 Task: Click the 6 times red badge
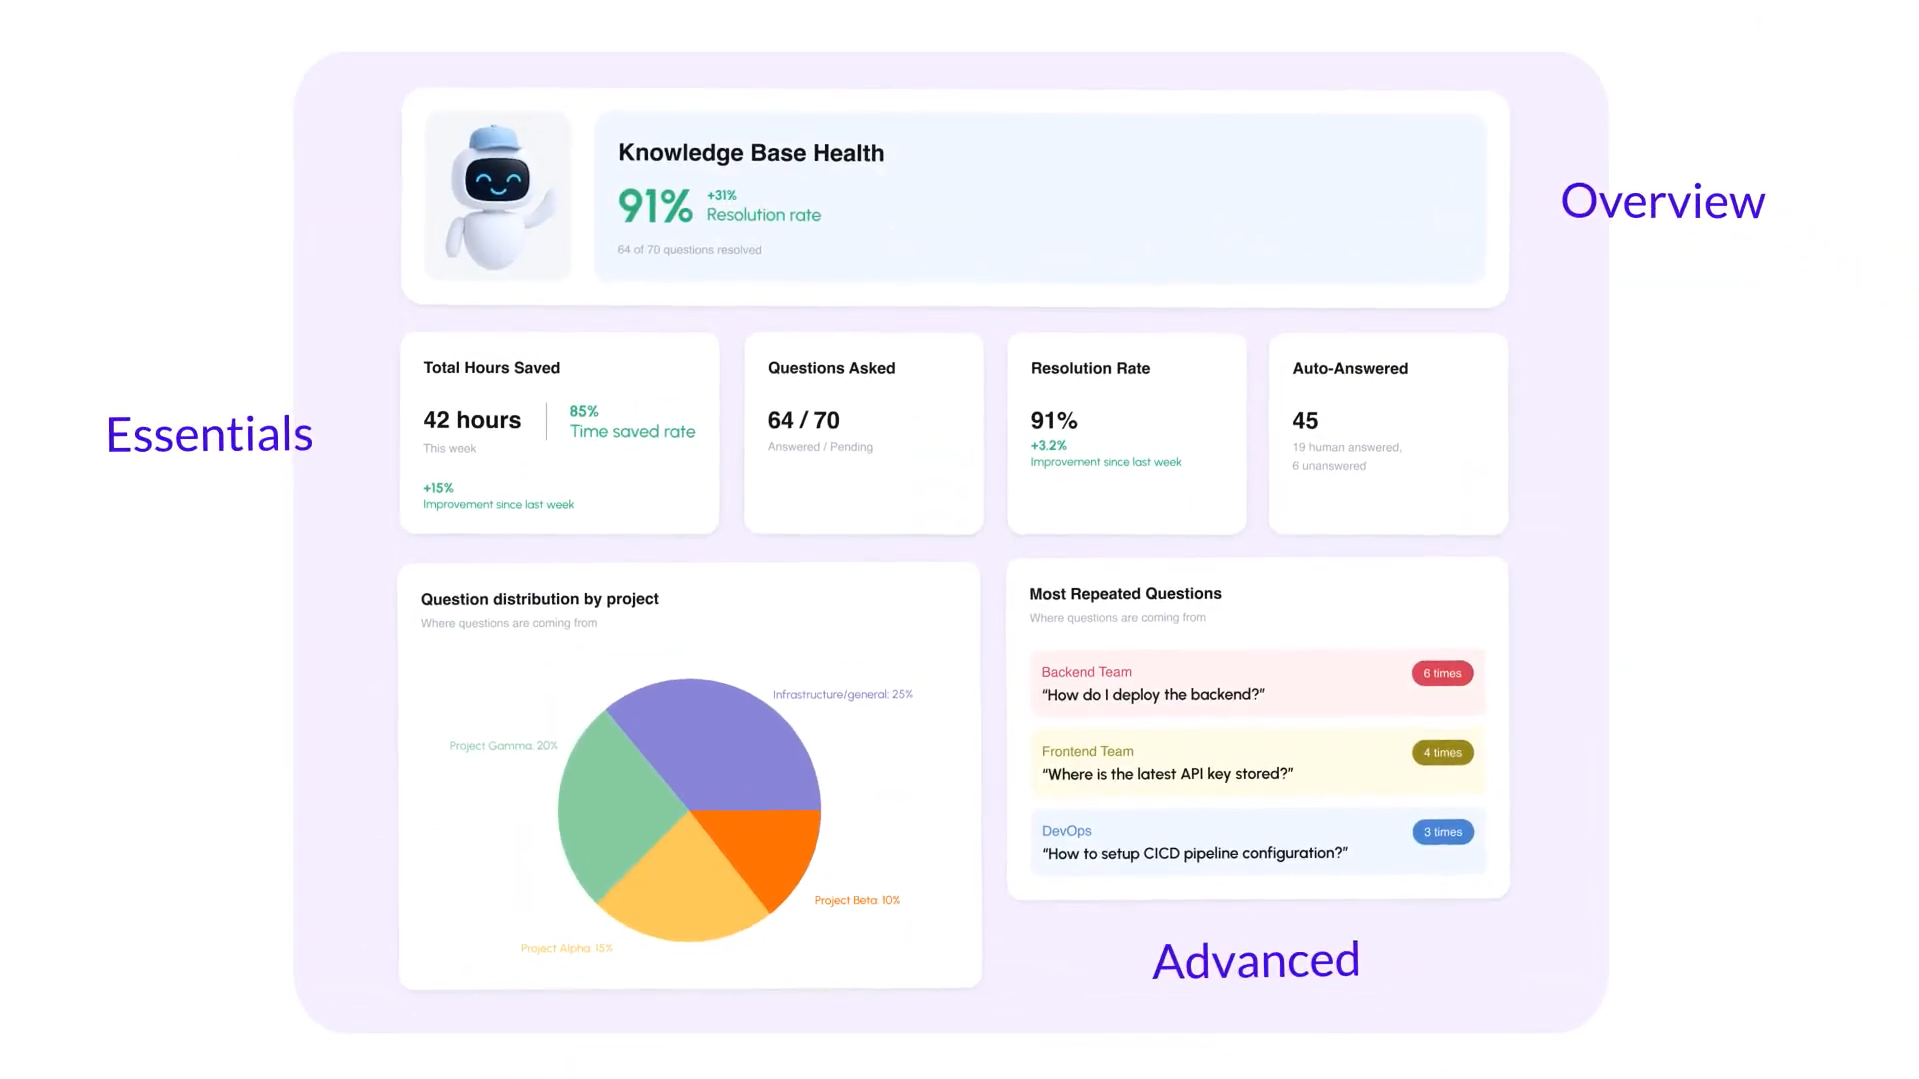click(x=1441, y=673)
